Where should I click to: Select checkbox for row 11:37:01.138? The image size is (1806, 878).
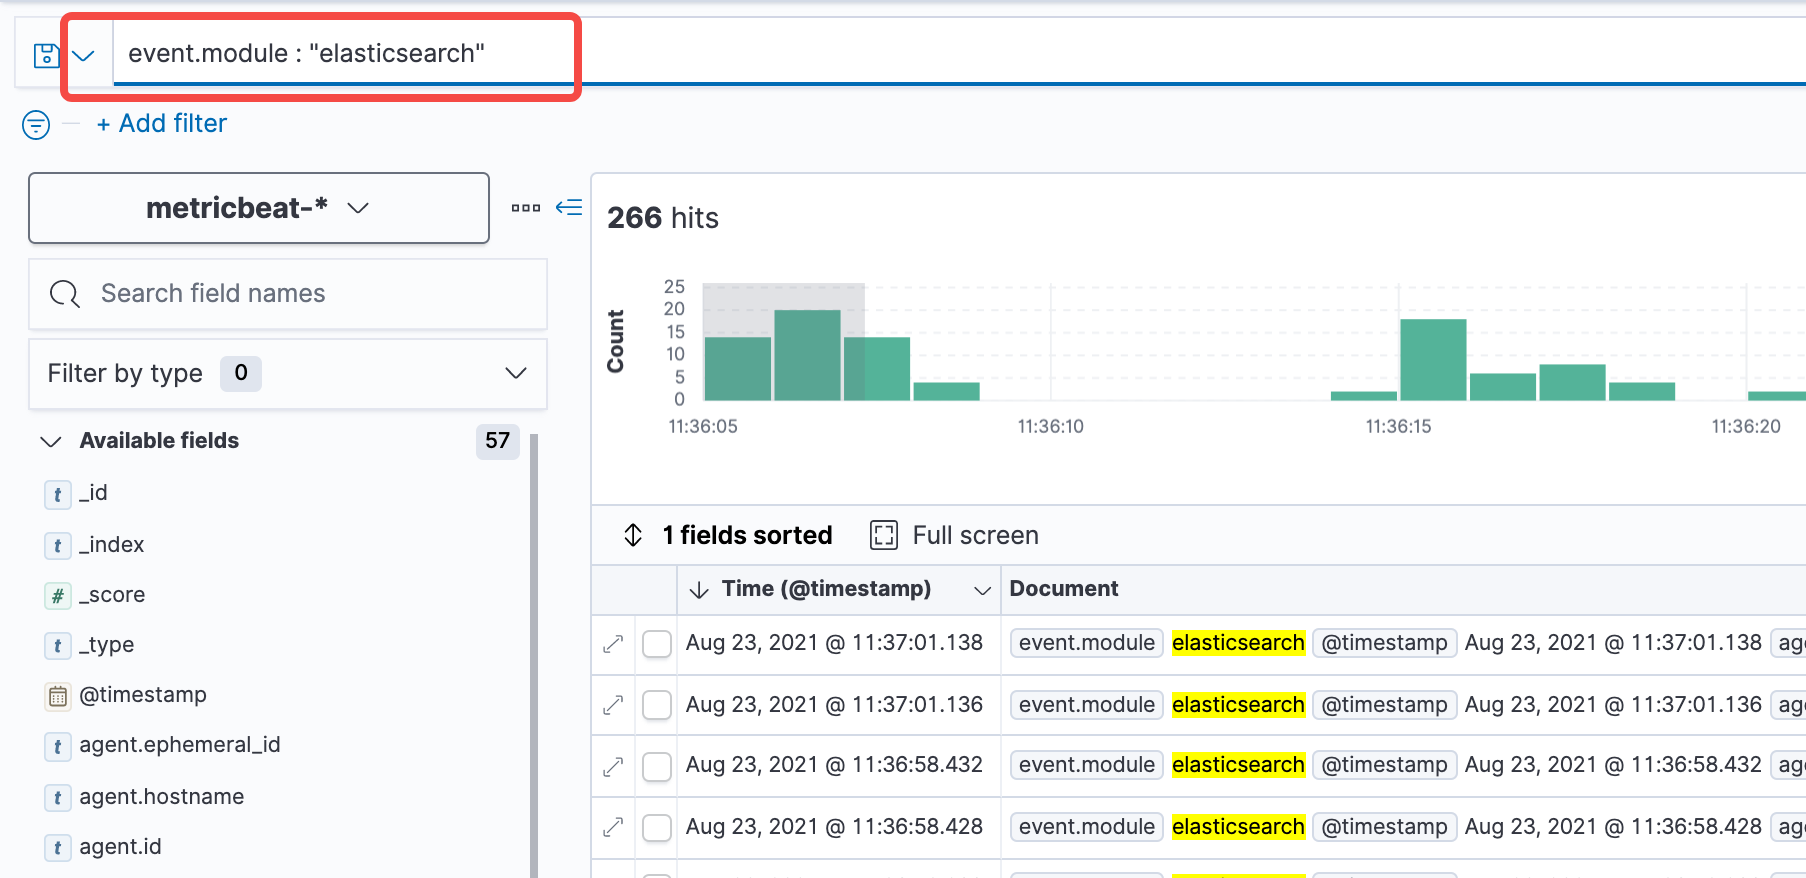[x=657, y=644]
